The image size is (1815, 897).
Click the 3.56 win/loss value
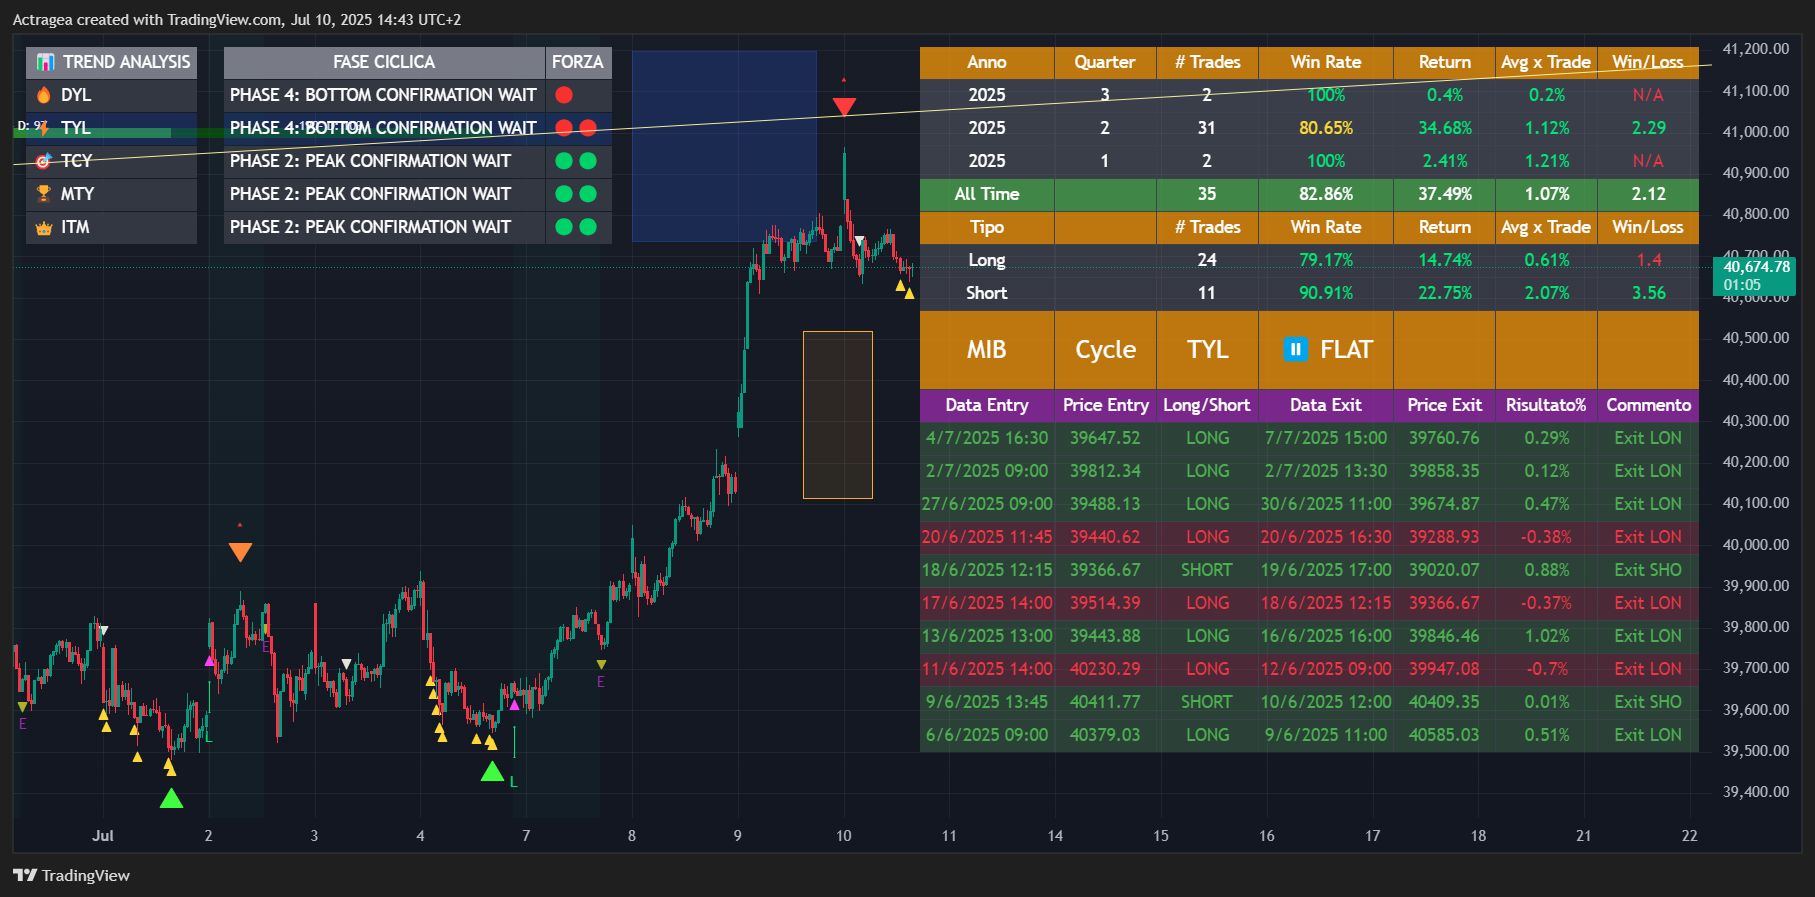tap(1649, 293)
